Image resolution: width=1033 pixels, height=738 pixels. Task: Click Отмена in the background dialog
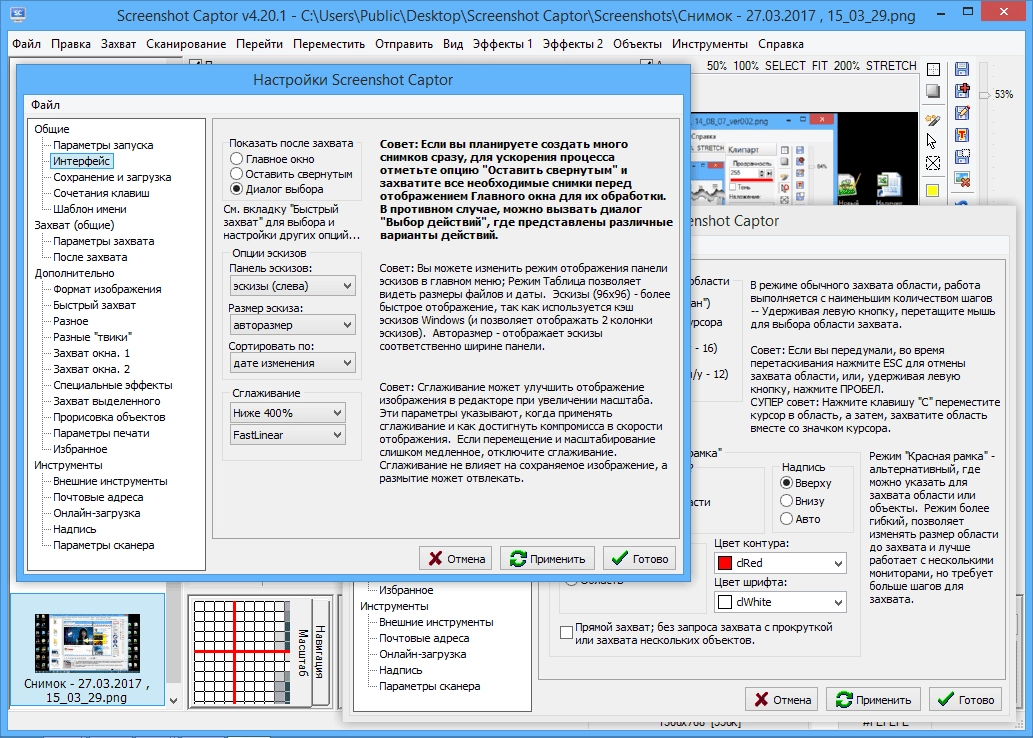tap(782, 700)
